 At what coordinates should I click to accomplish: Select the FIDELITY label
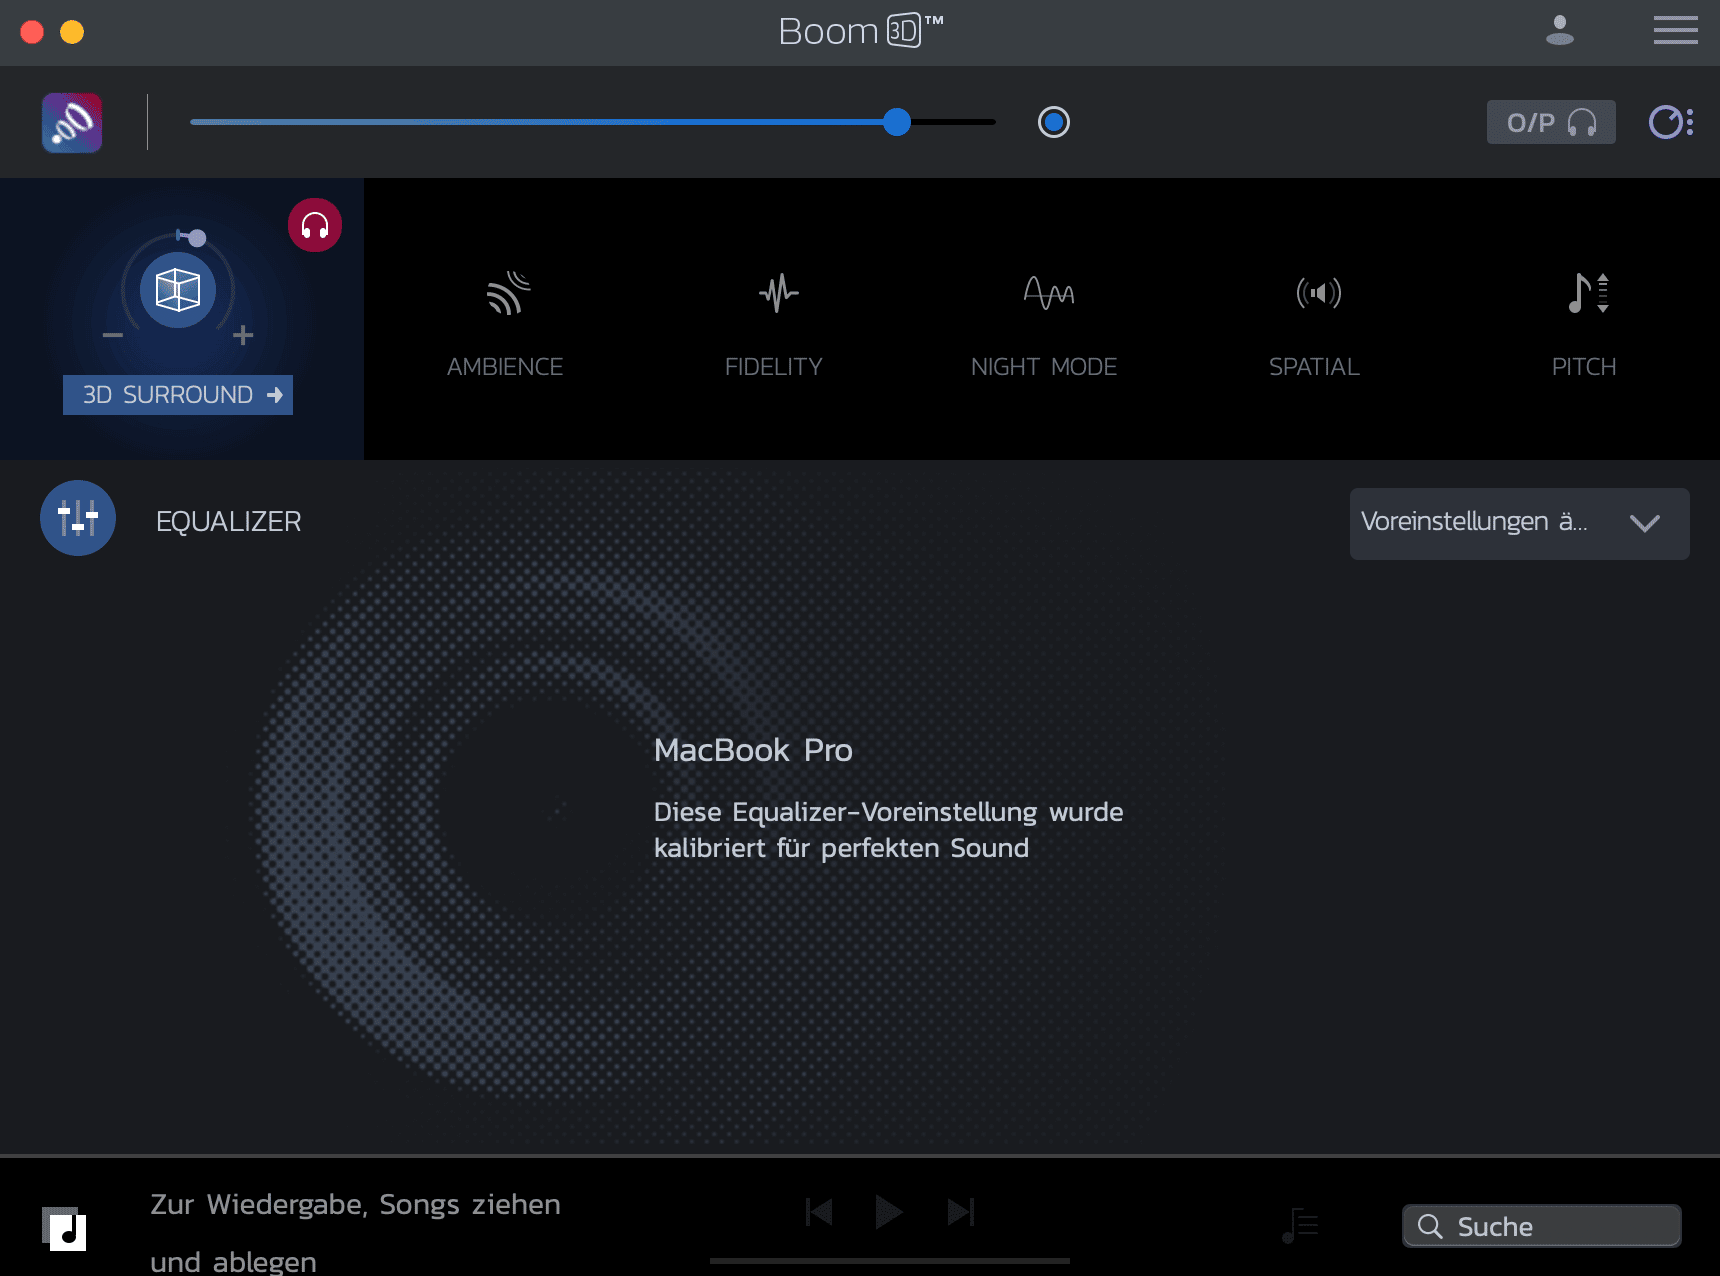[774, 367]
